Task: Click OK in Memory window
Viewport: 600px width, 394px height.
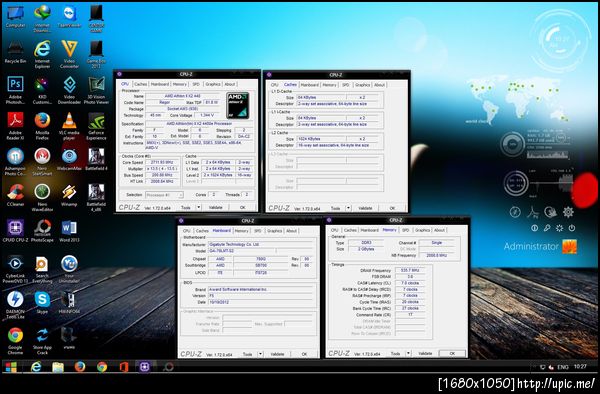Action: (x=452, y=353)
